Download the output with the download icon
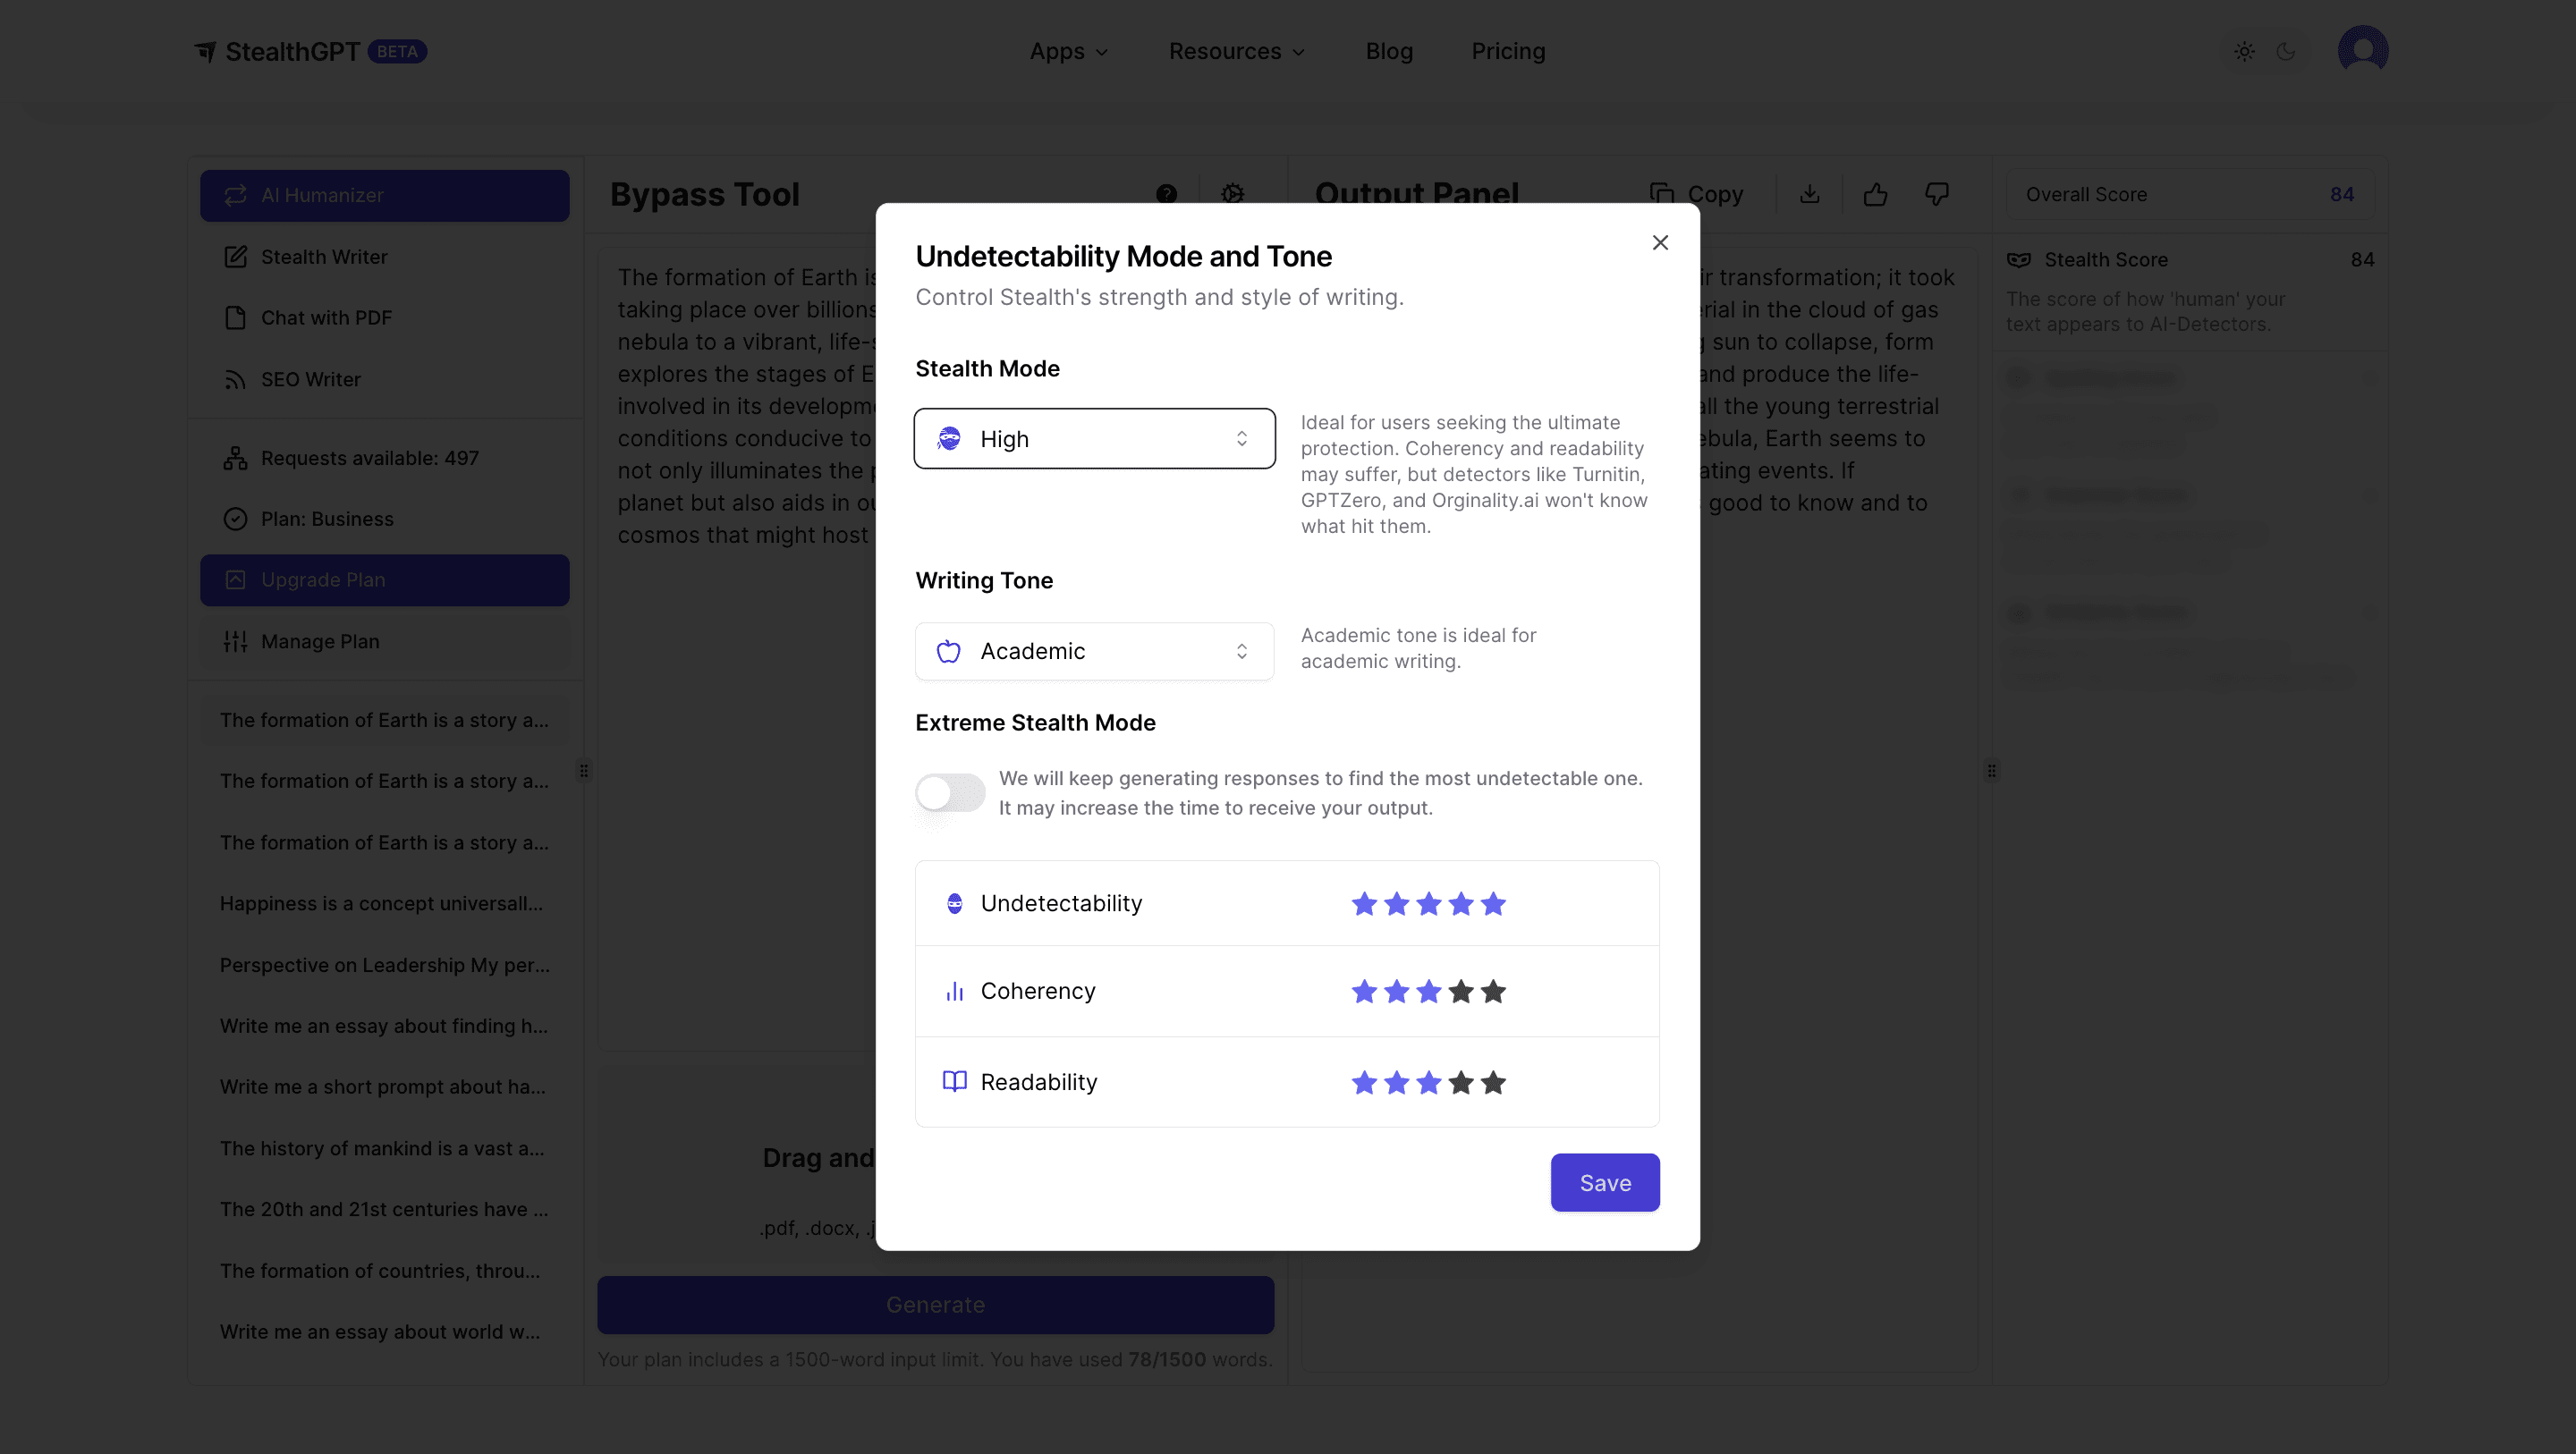2576x1454 pixels. click(1809, 194)
